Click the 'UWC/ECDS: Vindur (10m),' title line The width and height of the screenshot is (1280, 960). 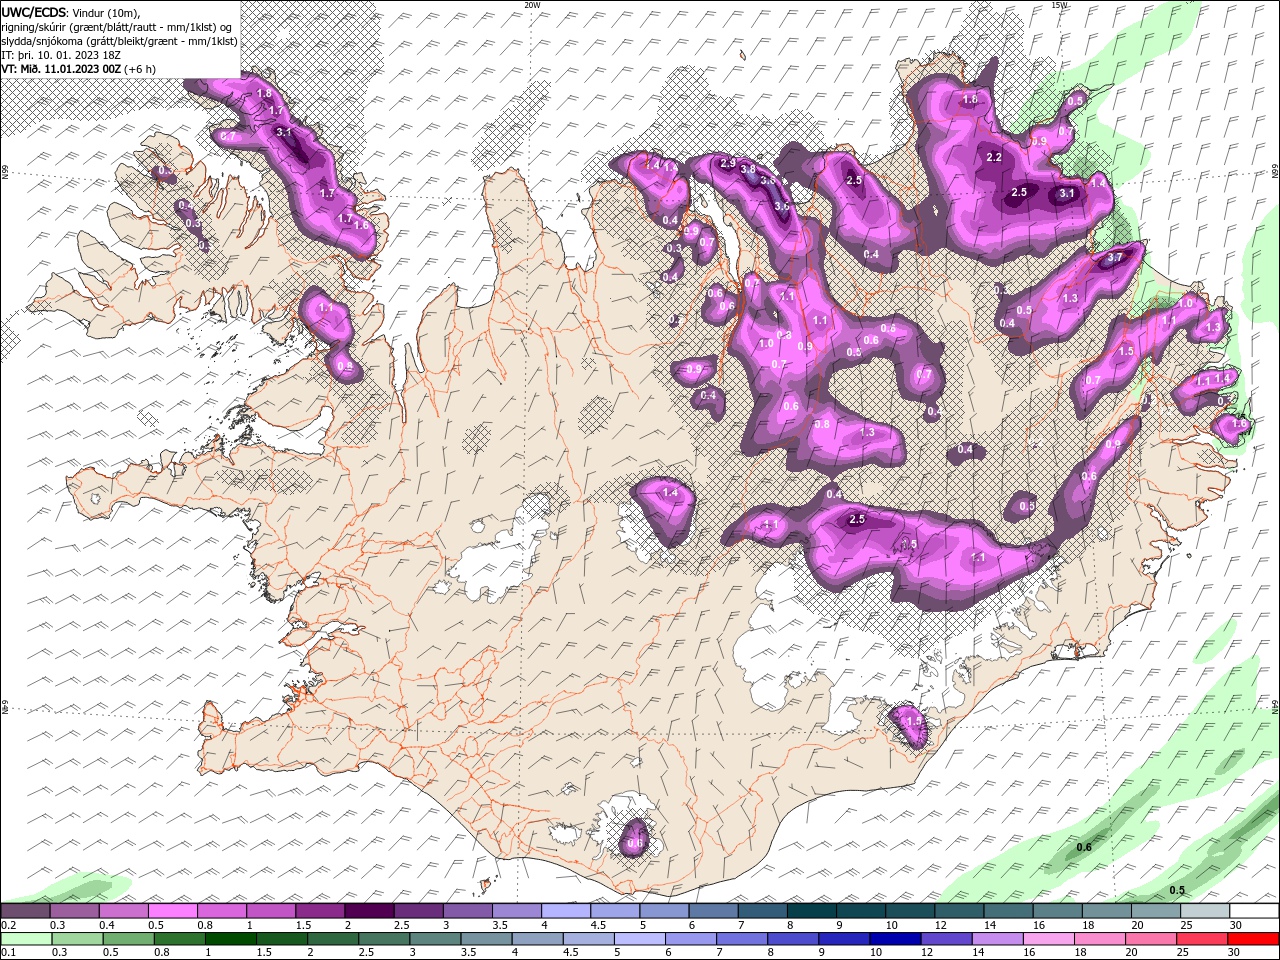pyautogui.click(x=72, y=12)
